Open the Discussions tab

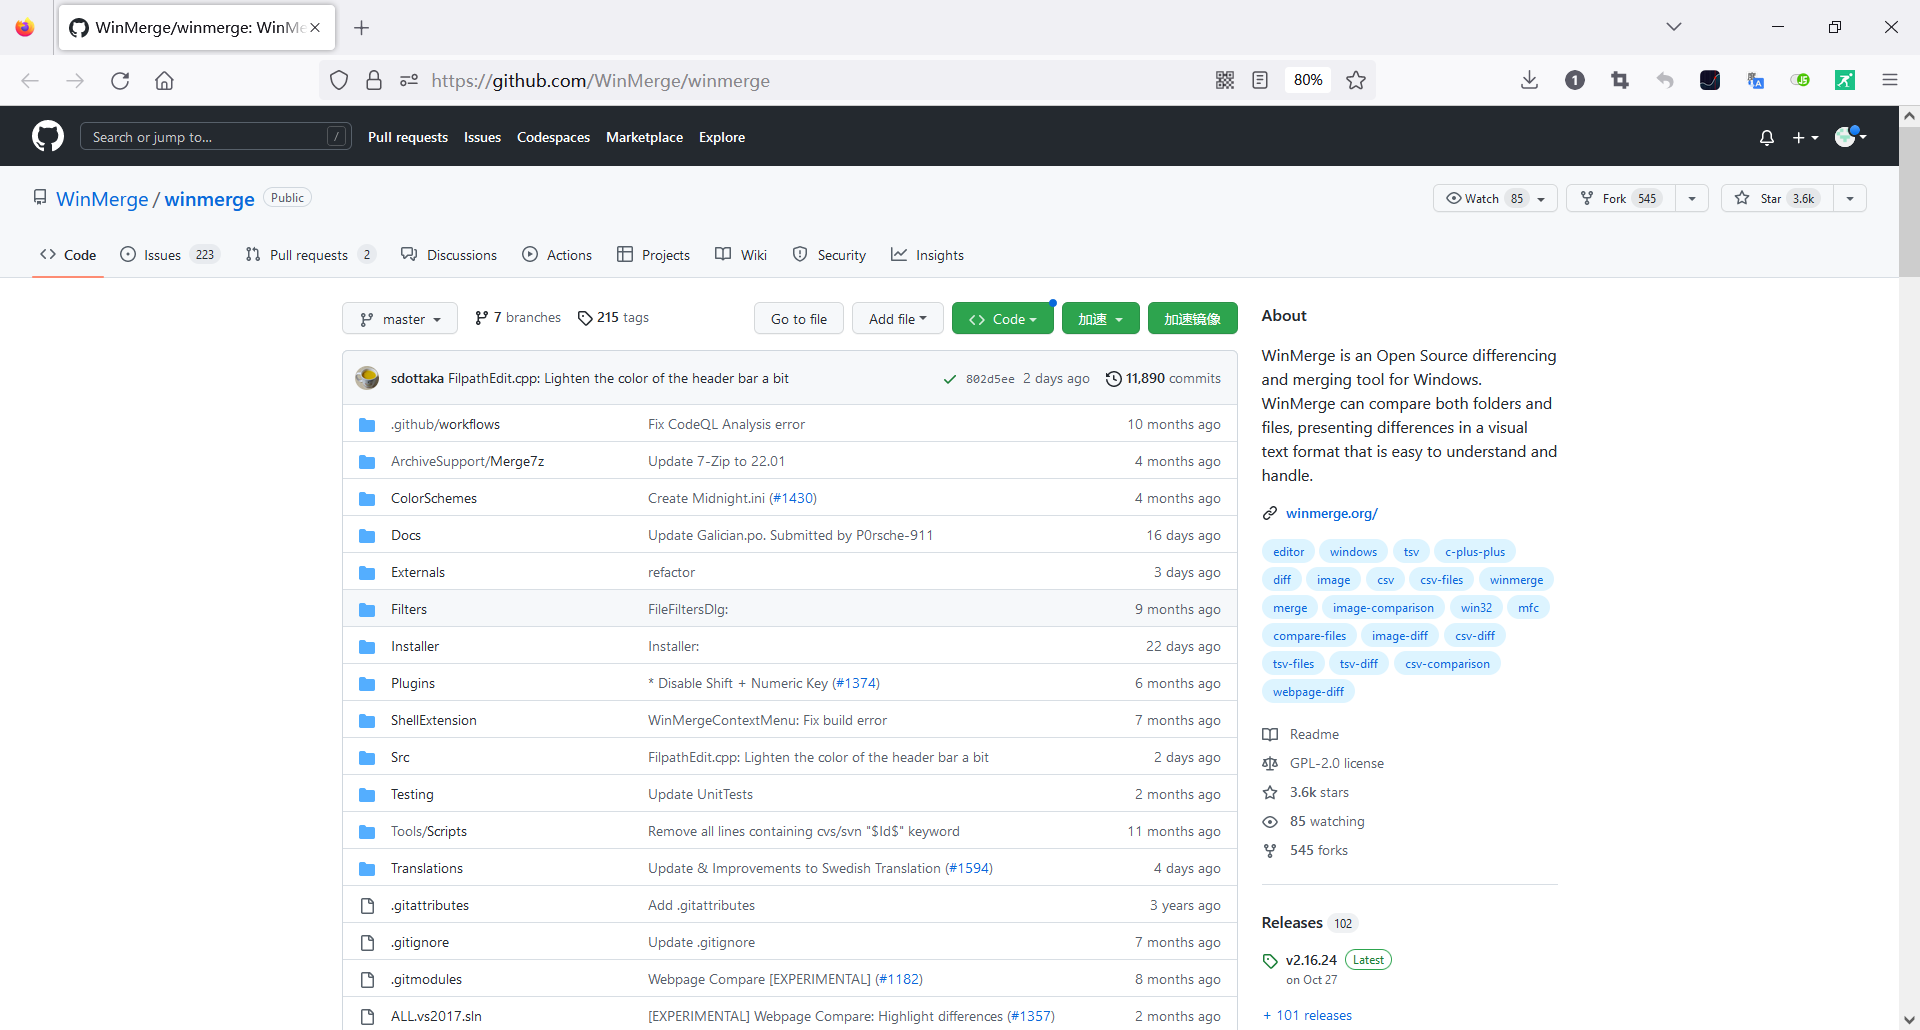[x=449, y=255]
